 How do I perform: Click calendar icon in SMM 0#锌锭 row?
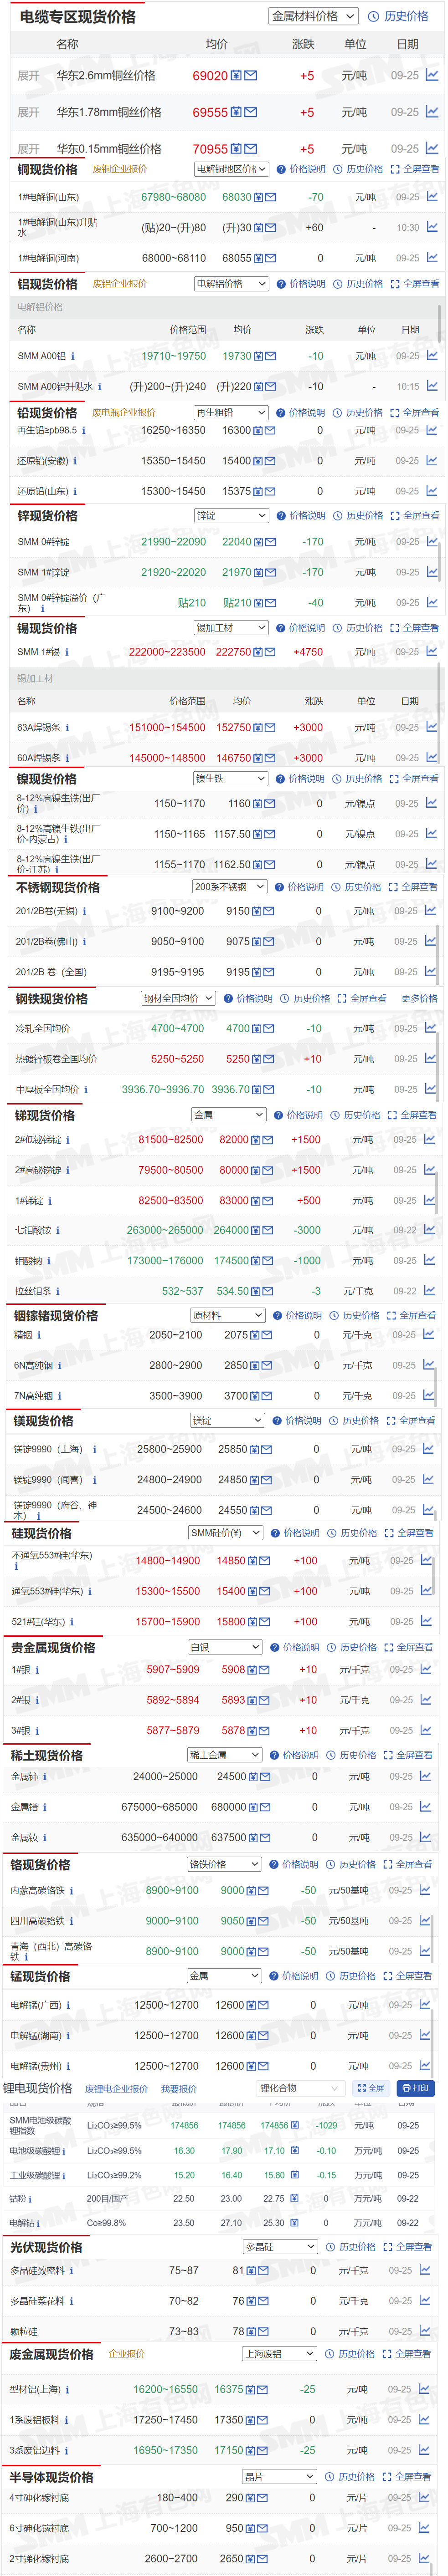pos(258,542)
